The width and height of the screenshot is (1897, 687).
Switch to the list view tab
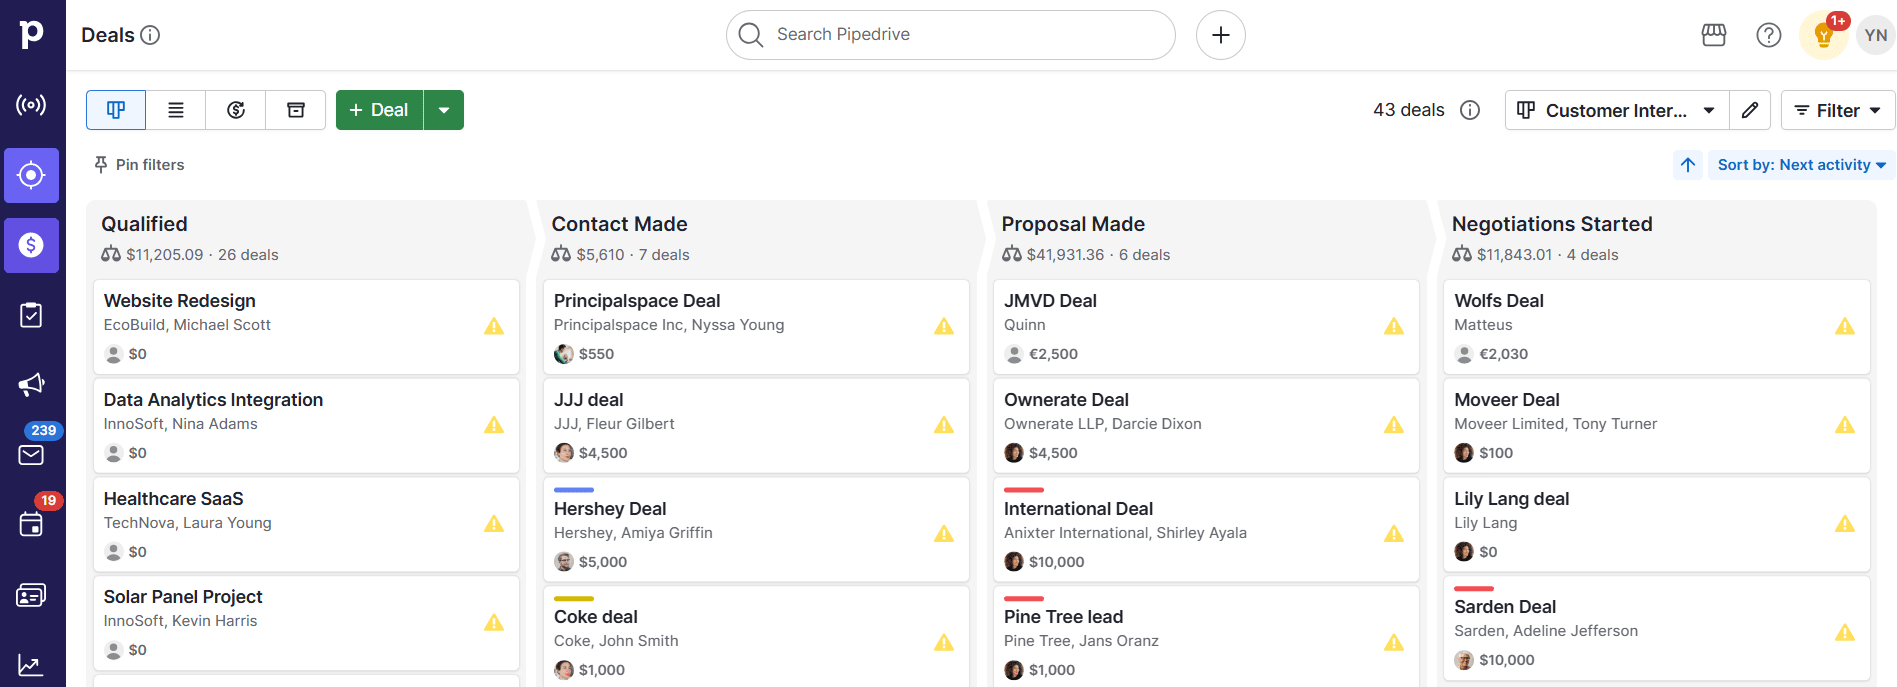coord(175,109)
